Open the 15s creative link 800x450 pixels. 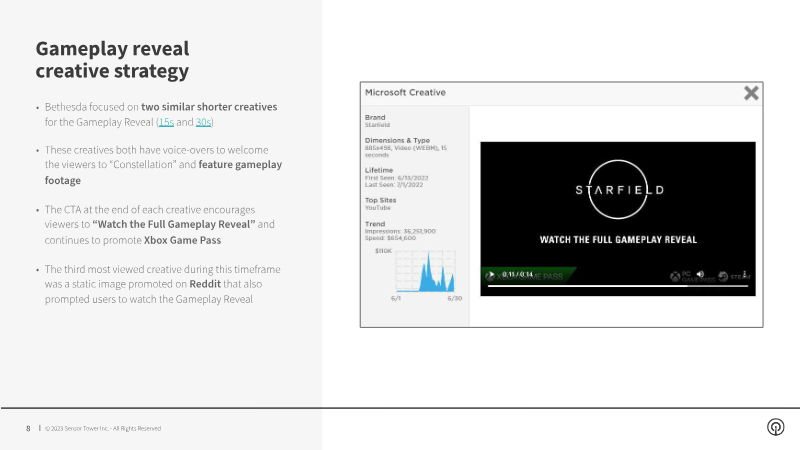(165, 121)
